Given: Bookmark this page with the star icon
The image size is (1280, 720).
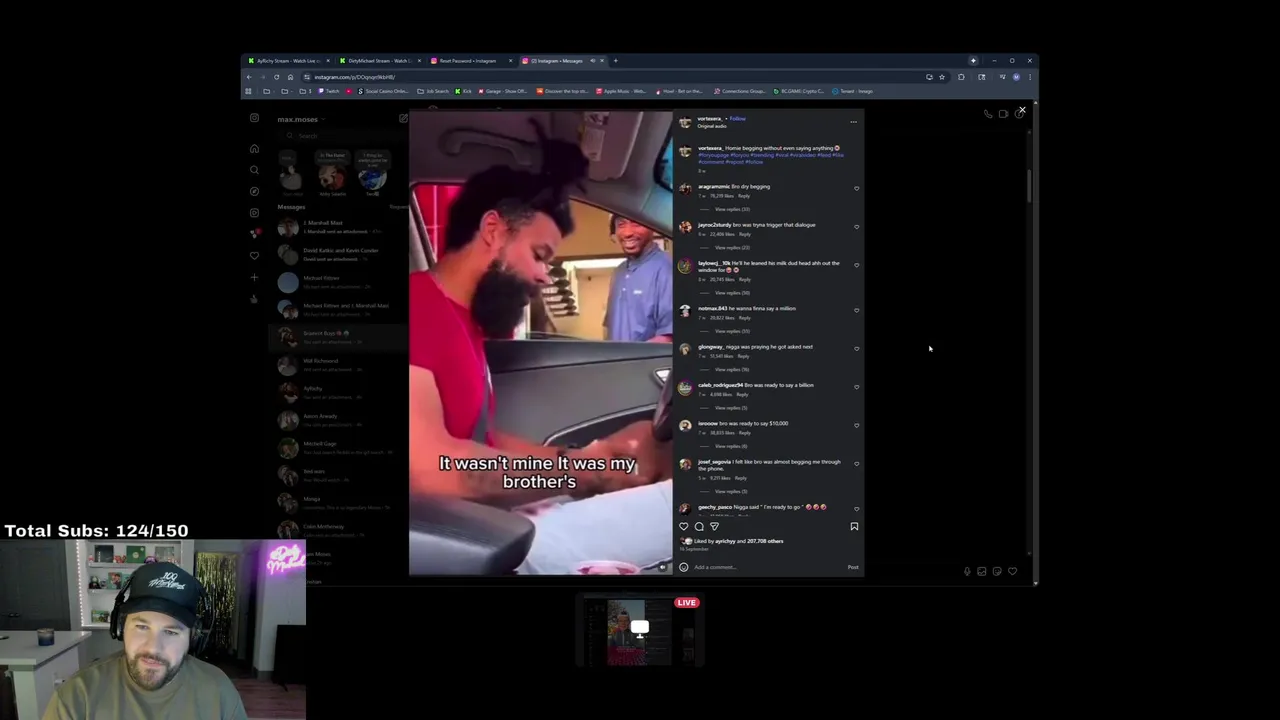Looking at the screenshot, I should (941, 77).
